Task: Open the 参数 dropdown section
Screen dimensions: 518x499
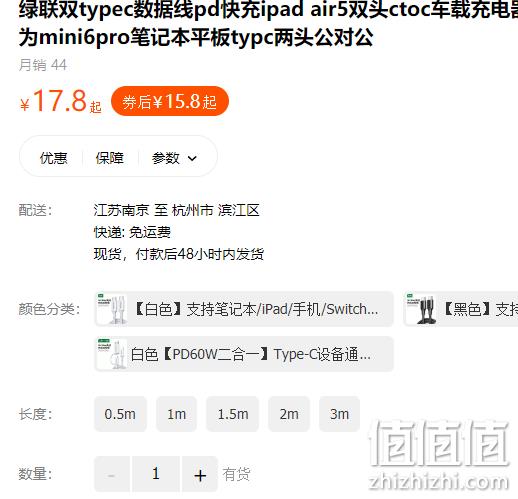Action: pyautogui.click(x=174, y=158)
